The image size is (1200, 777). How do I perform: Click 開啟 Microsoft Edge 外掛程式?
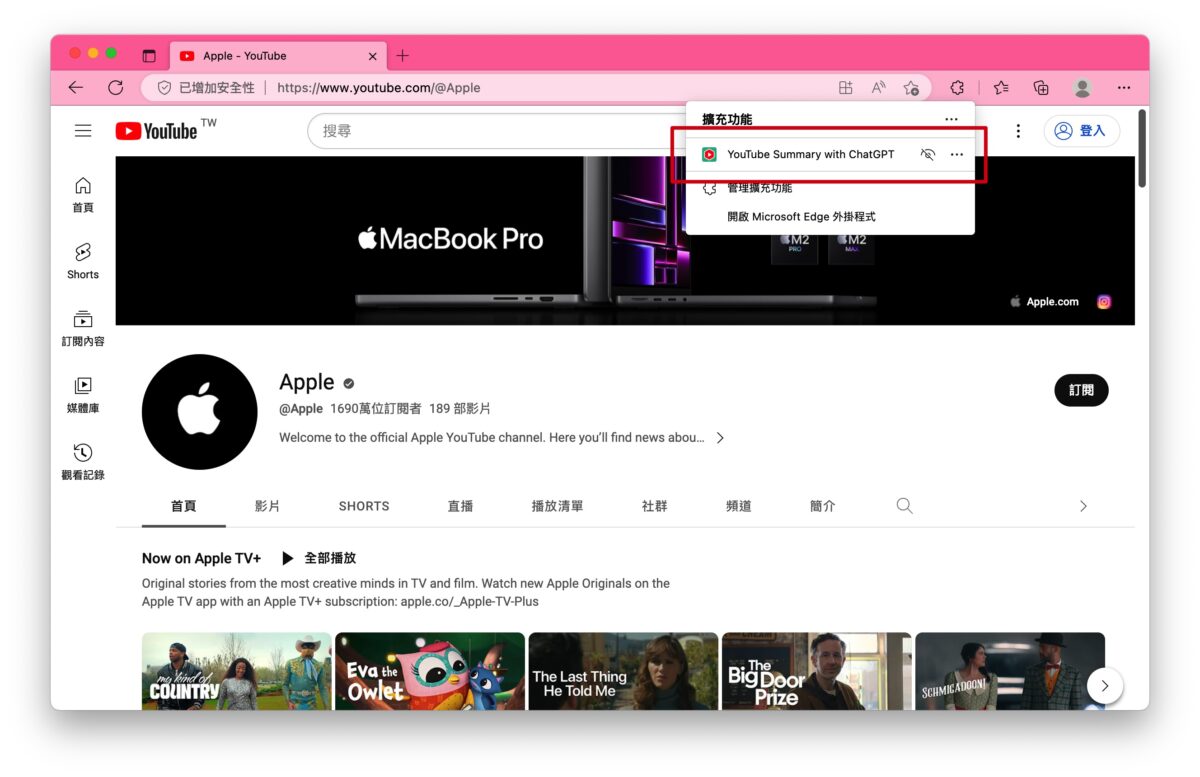pyautogui.click(x=801, y=217)
